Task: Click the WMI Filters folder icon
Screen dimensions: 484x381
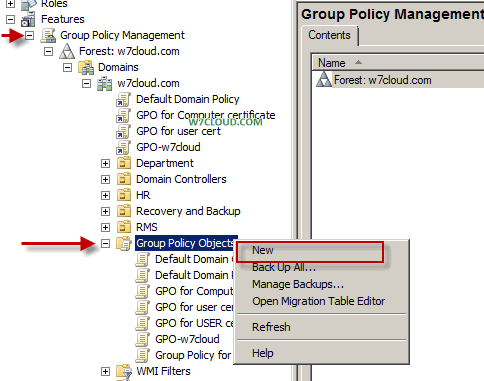Action: (x=124, y=371)
